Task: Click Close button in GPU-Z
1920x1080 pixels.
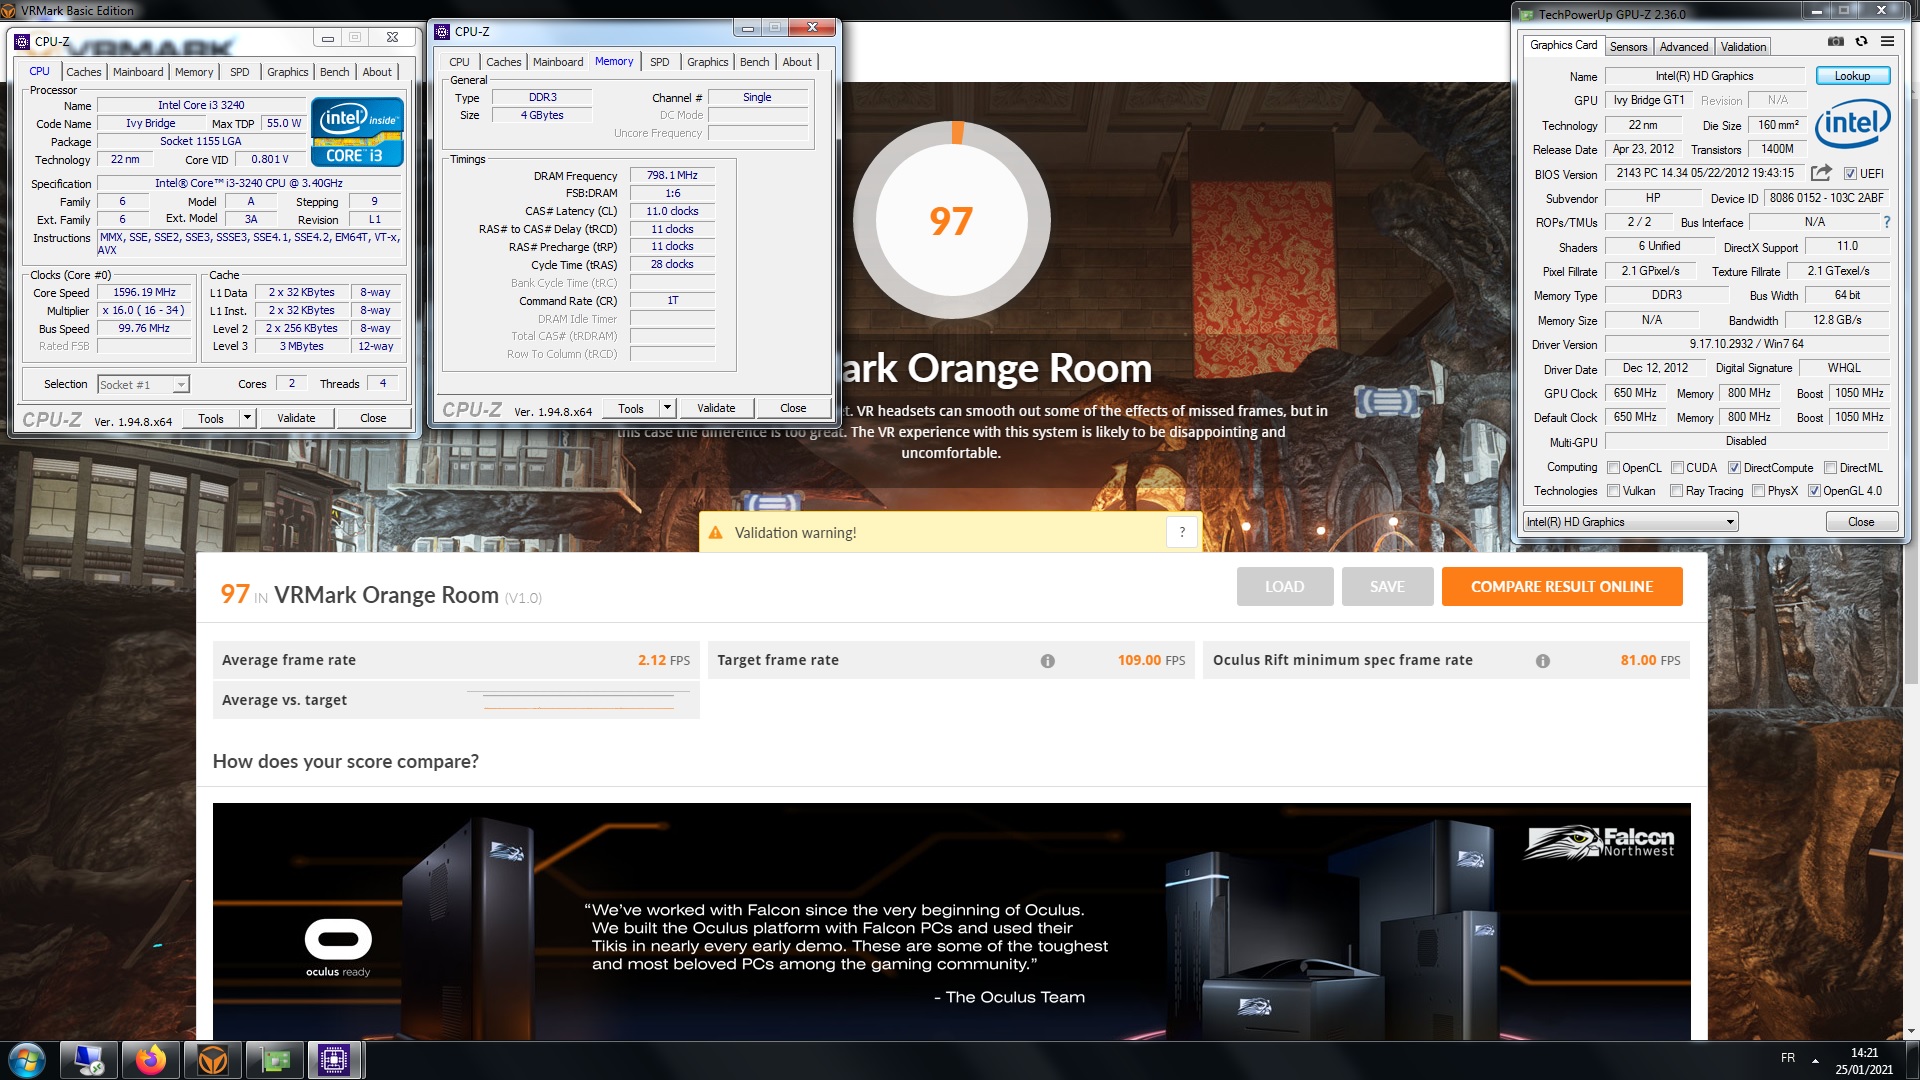Action: pos(1861,522)
